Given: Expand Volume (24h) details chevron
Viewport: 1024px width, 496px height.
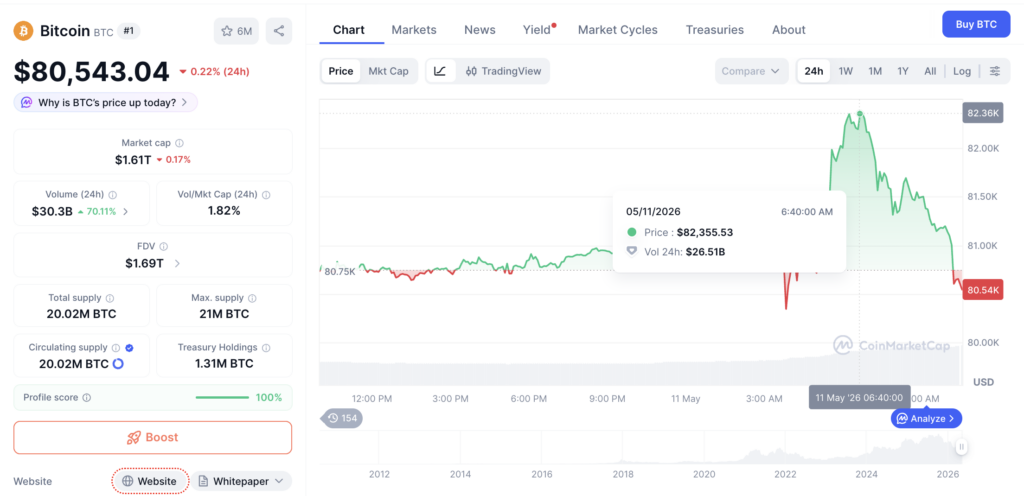Looking at the screenshot, I should pyautogui.click(x=125, y=211).
